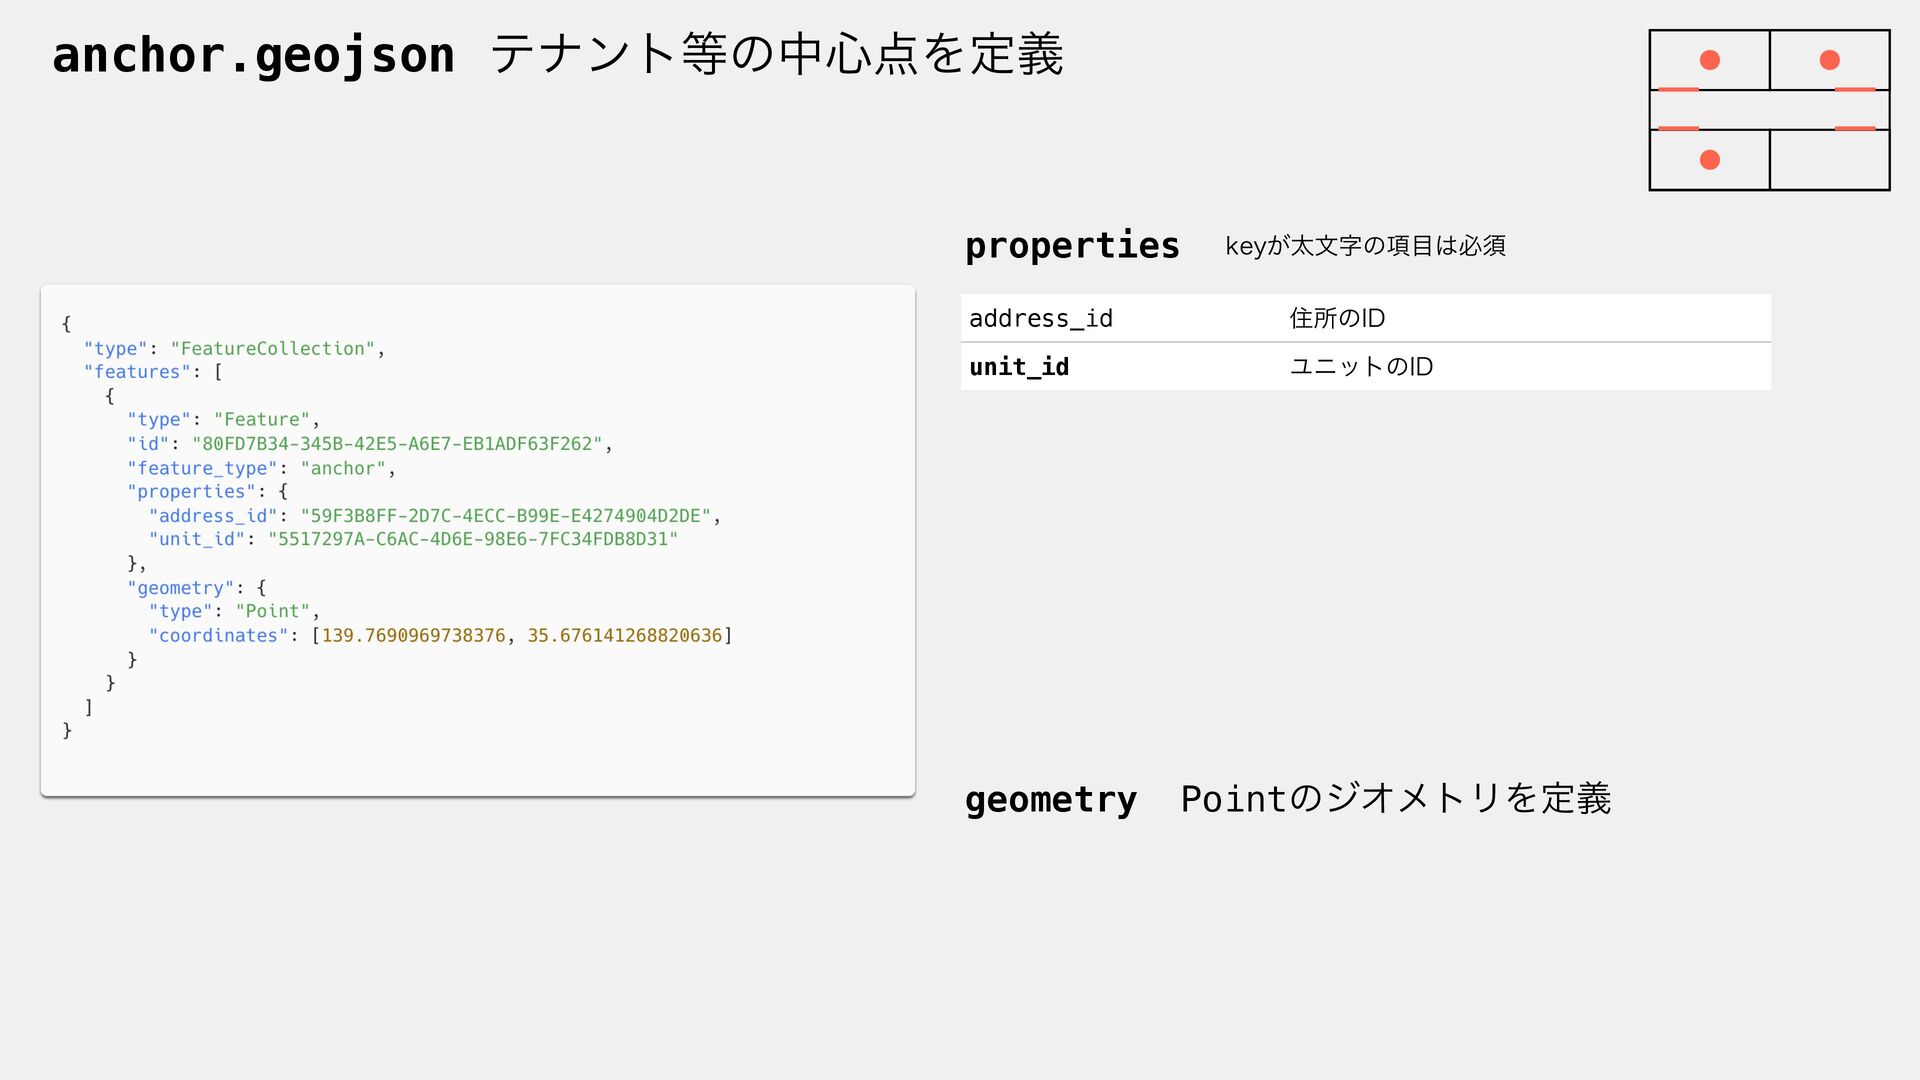The height and width of the screenshot is (1080, 1920).
Task: Click the "feature_type" key in code
Action: 202,468
